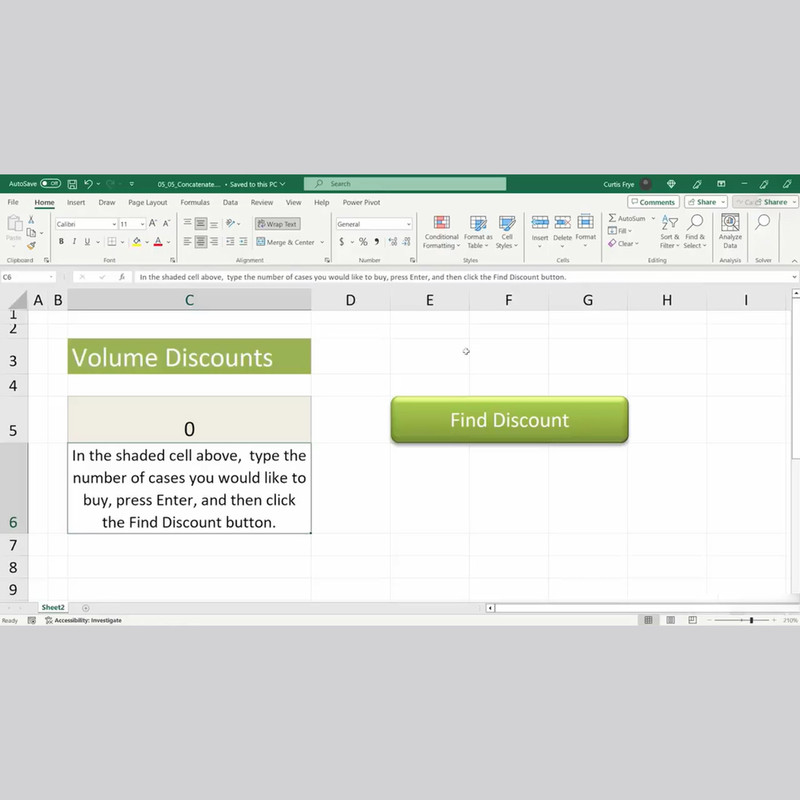Image resolution: width=800 pixels, height=800 pixels.
Task: Open the Merge & Center dropdown arrow
Action: 322,242
